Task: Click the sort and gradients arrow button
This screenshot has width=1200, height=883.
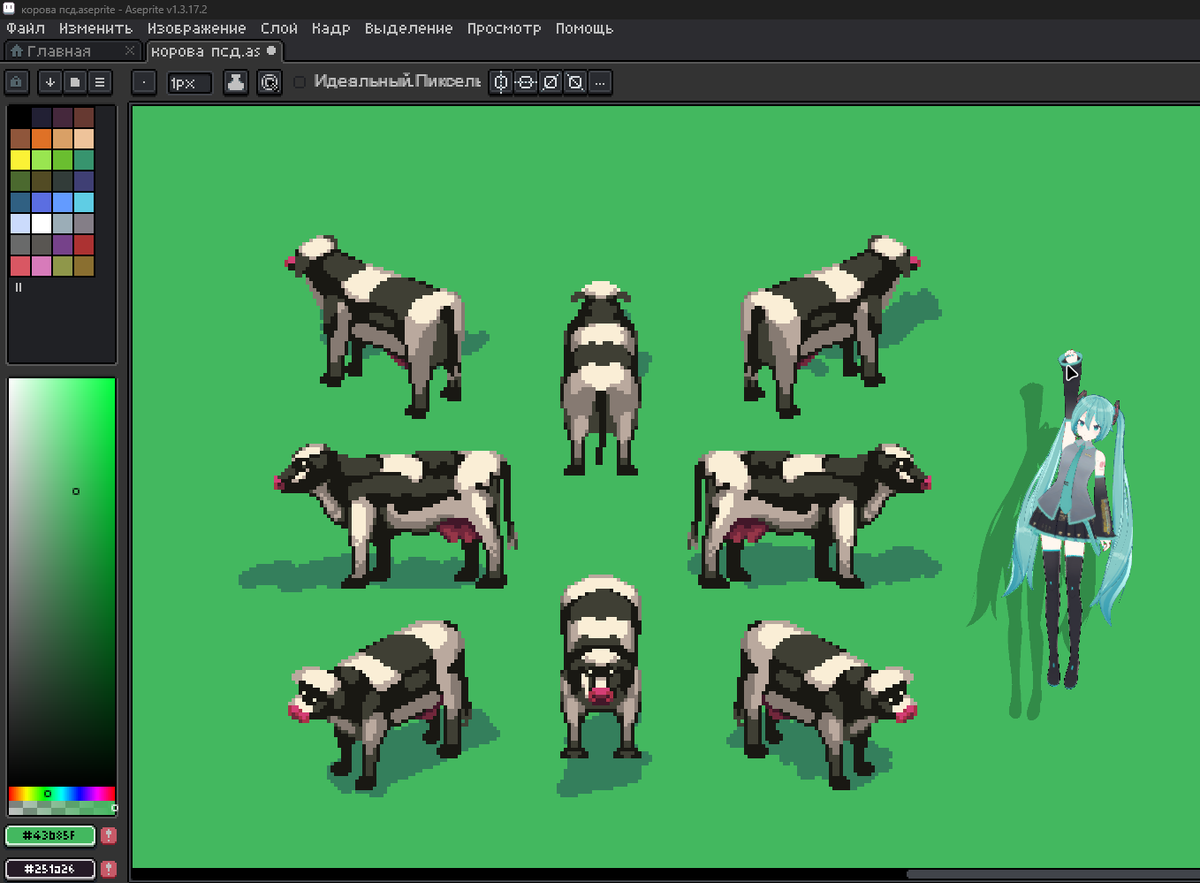Action: (x=50, y=82)
